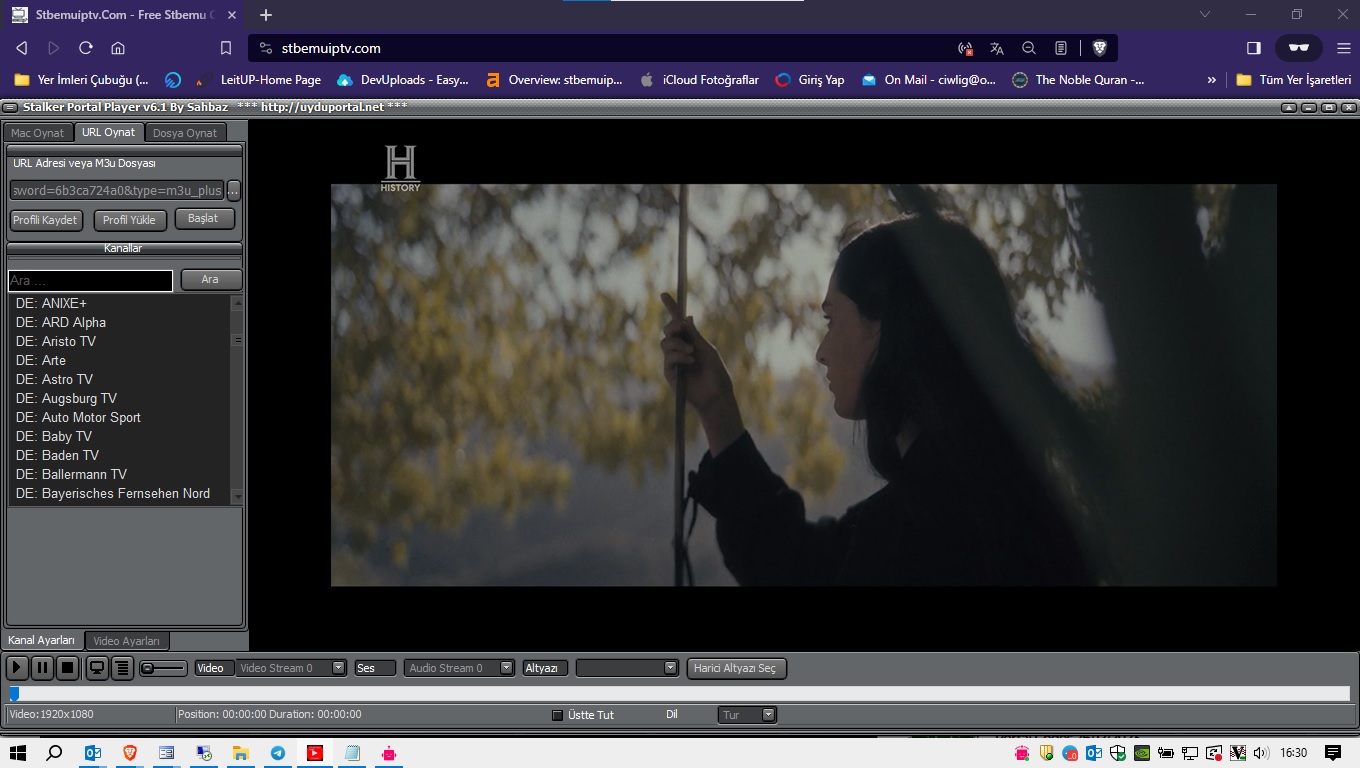Select channel DE: Astro TV
The width and height of the screenshot is (1360, 768).
[x=119, y=379]
